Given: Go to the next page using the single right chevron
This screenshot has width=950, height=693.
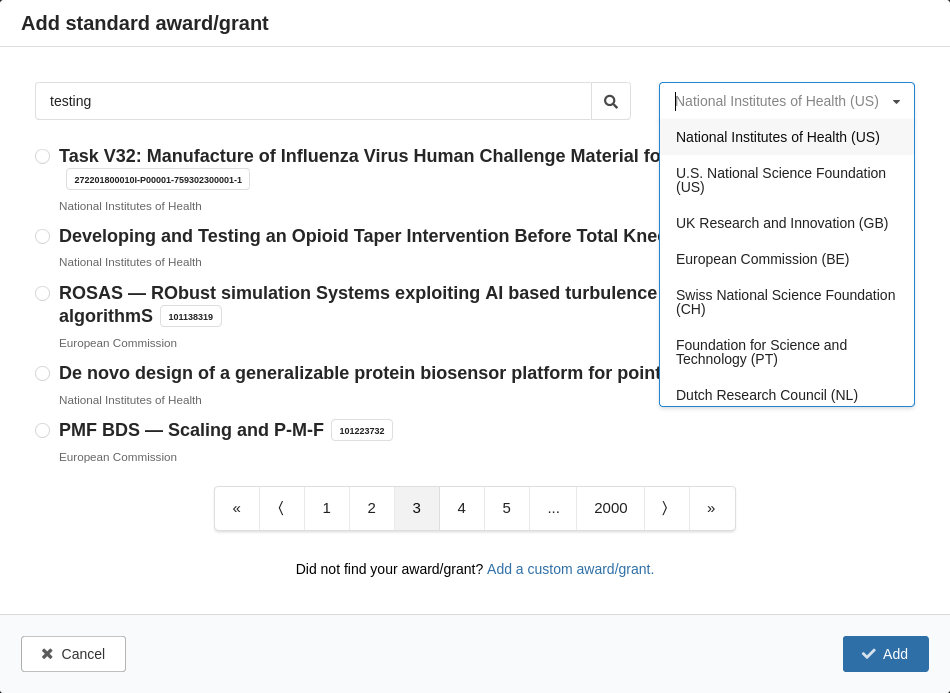Looking at the screenshot, I should 666,508.
